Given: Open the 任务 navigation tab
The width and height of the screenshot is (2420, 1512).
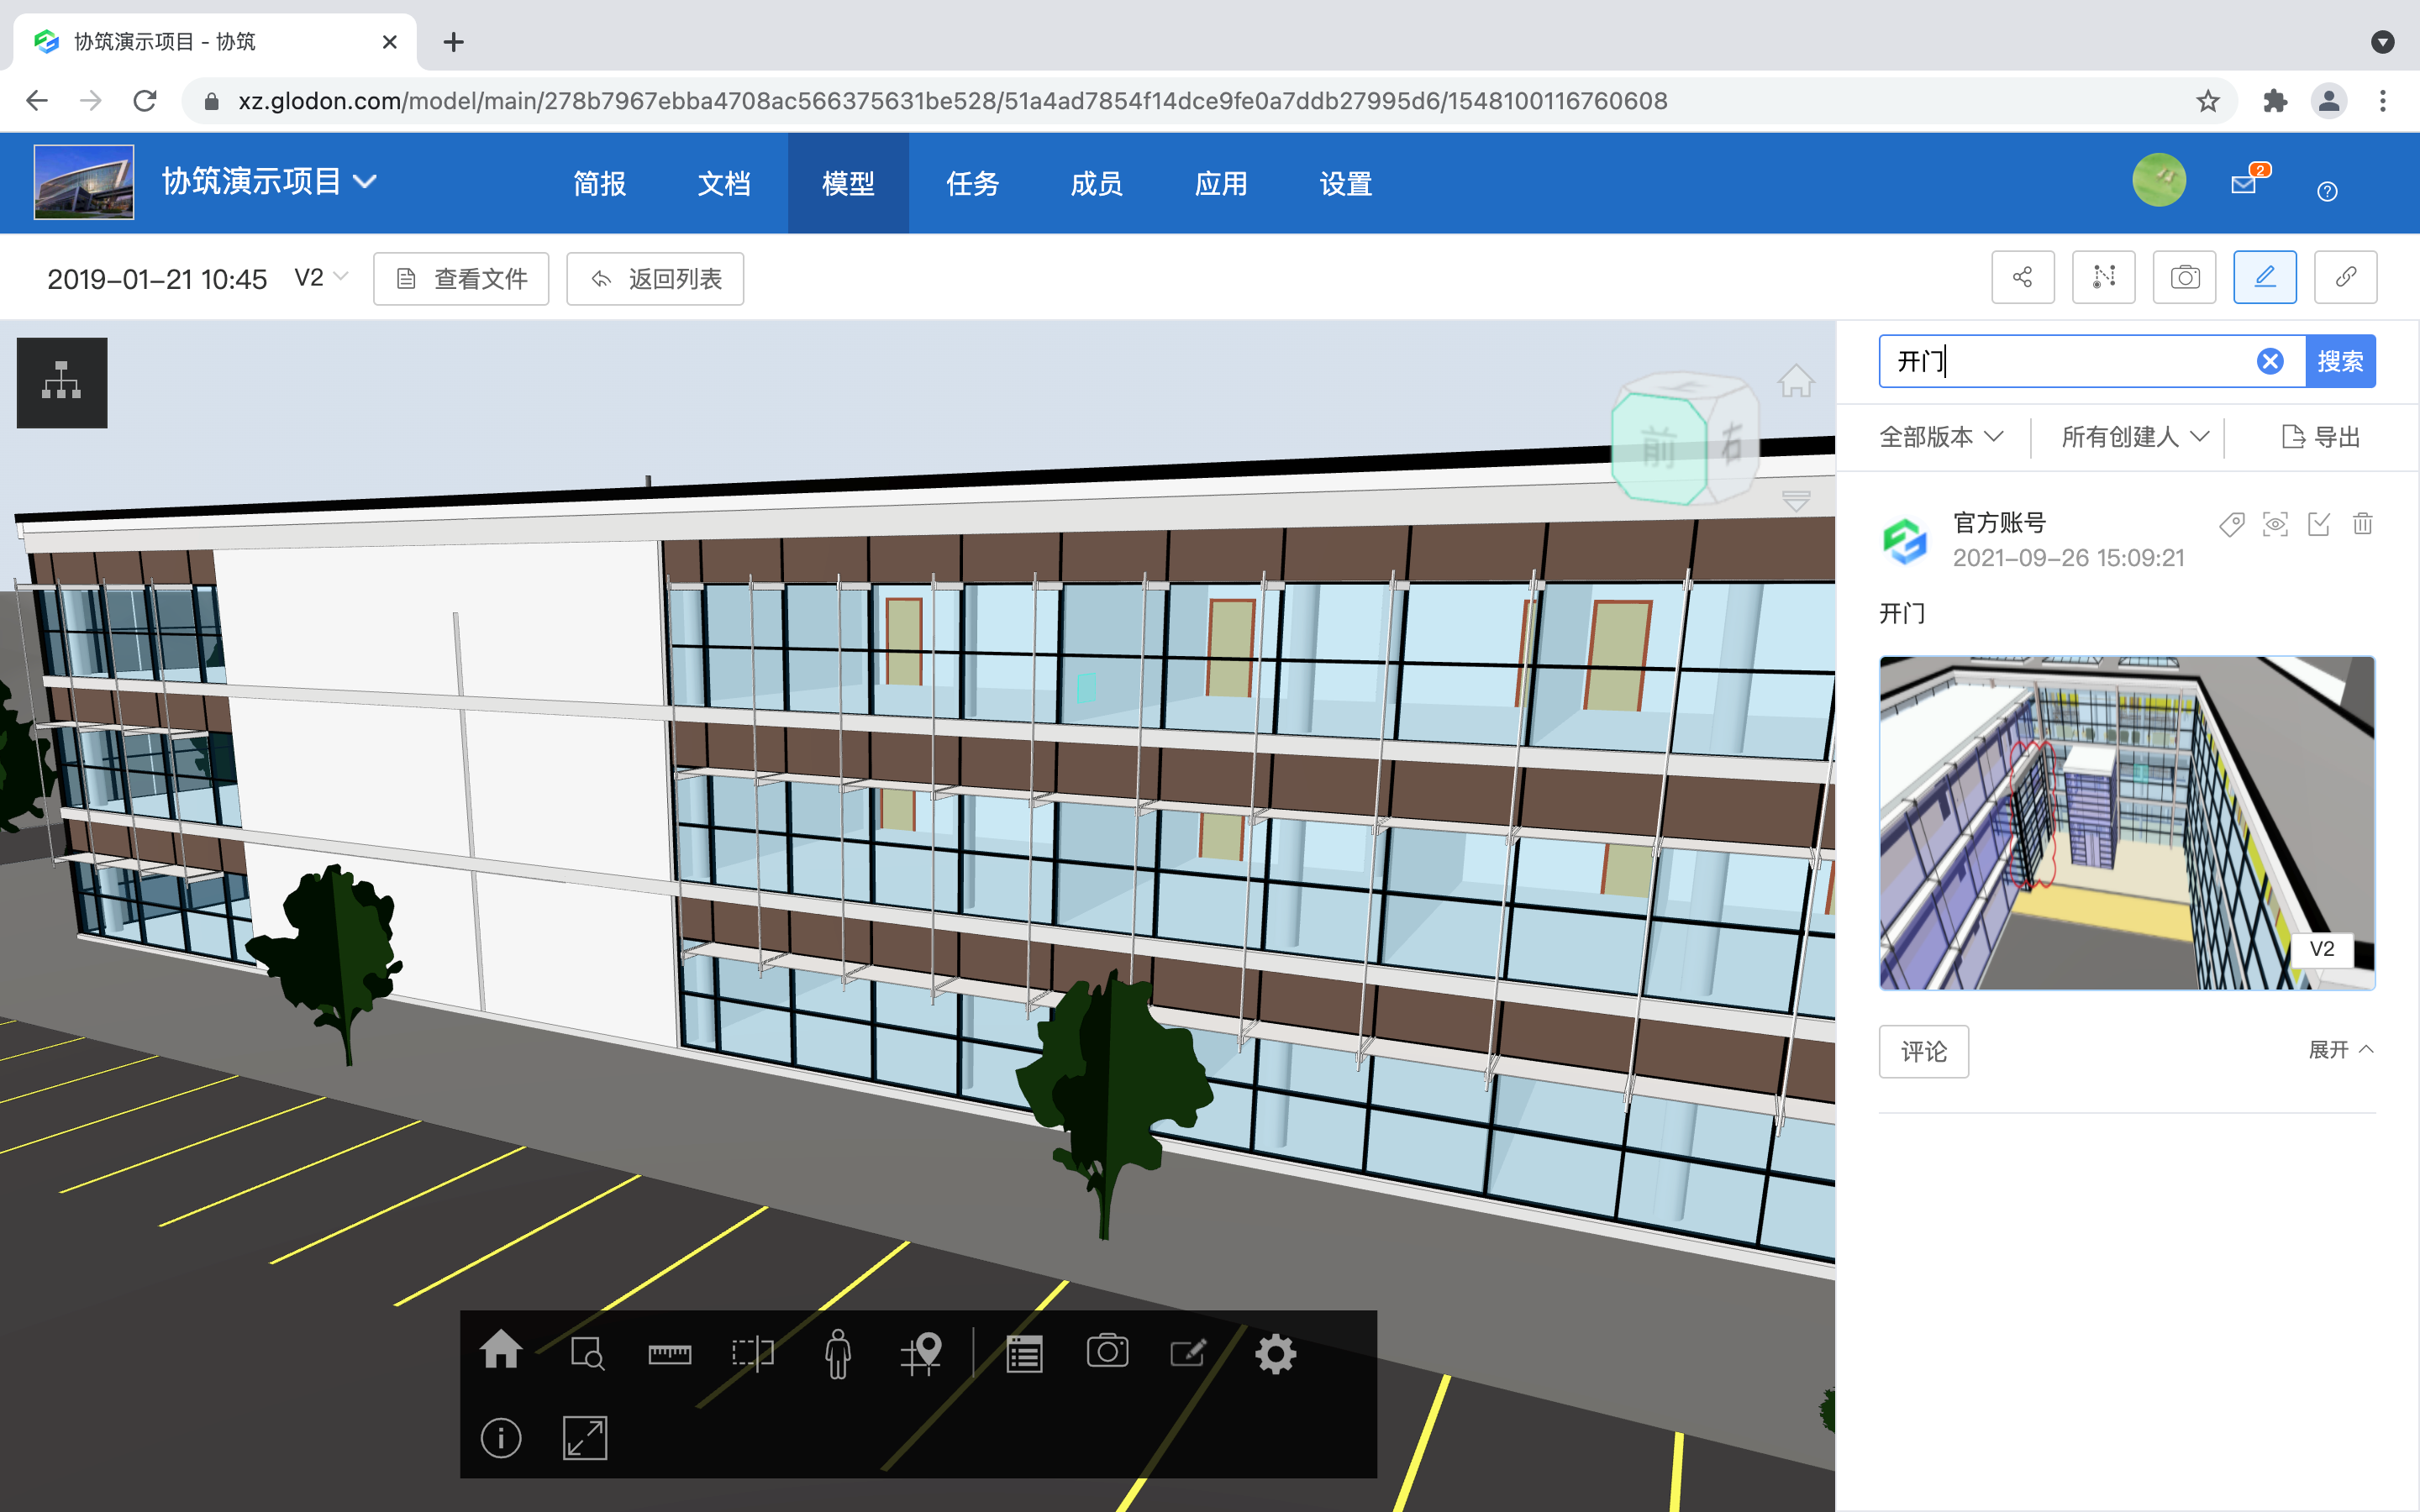Looking at the screenshot, I should (972, 184).
